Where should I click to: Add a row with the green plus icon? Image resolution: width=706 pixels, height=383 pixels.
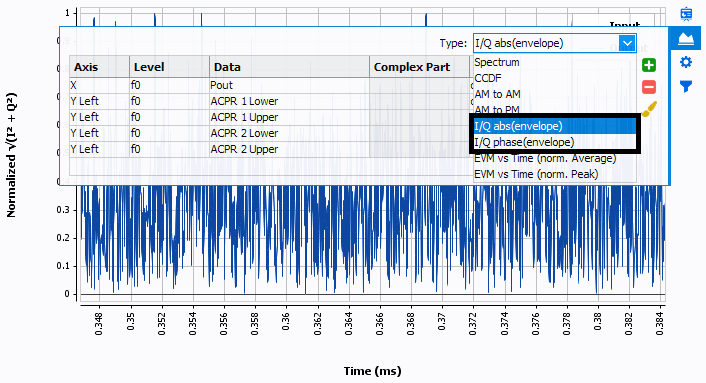[649, 65]
